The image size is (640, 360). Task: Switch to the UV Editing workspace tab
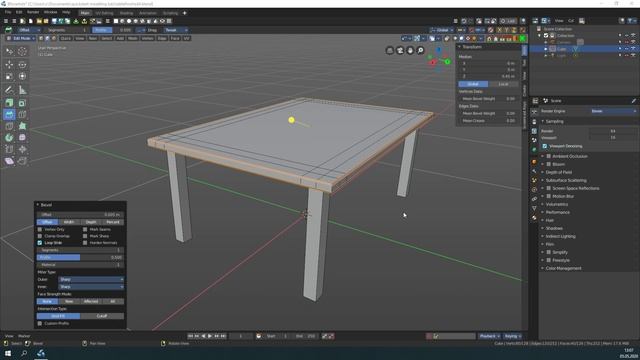104,13
